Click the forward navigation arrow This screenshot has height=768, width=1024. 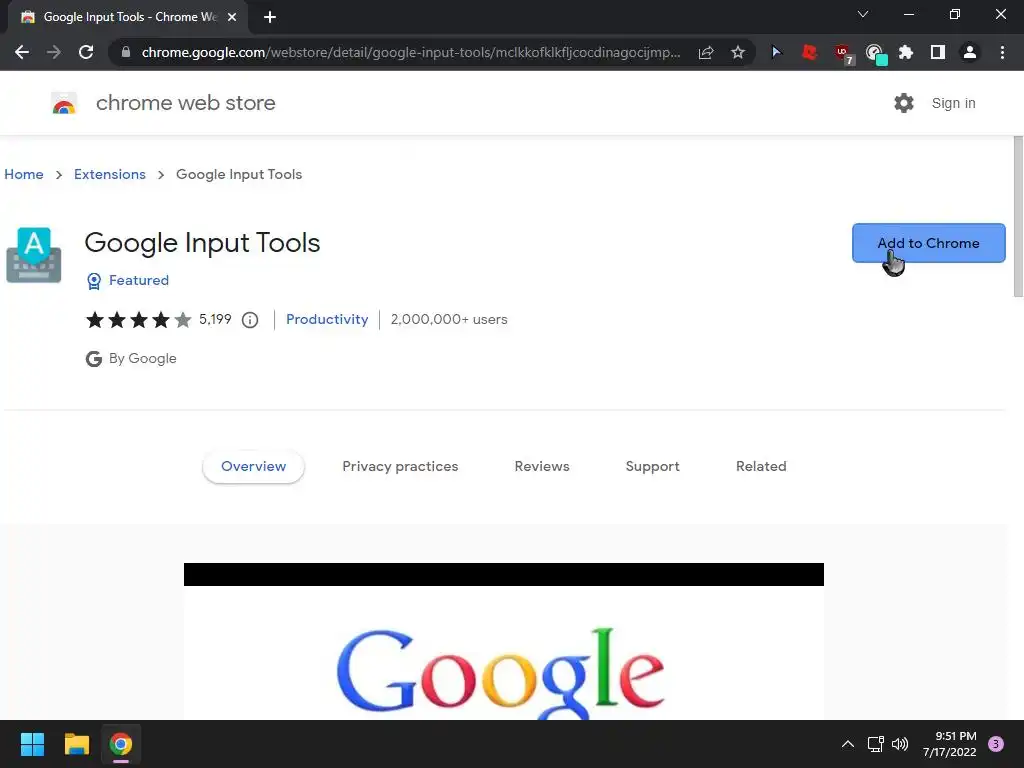54,52
